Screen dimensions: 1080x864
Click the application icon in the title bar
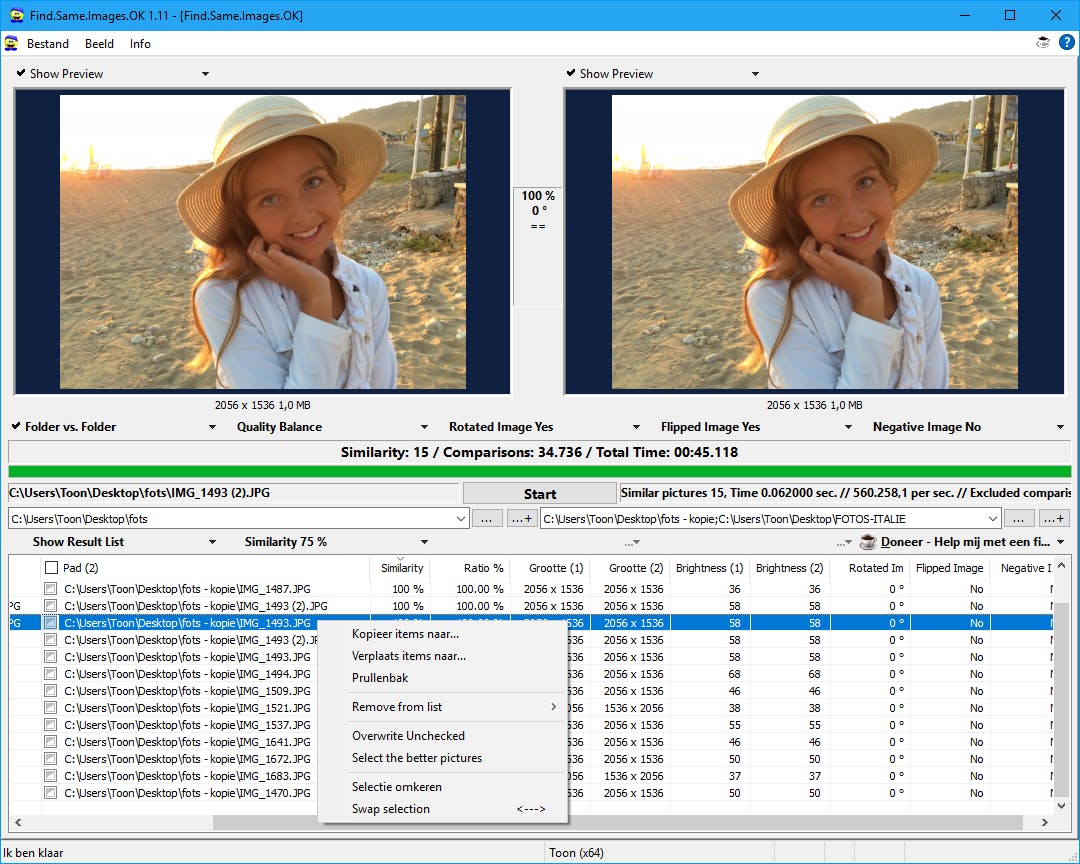click(x=16, y=15)
